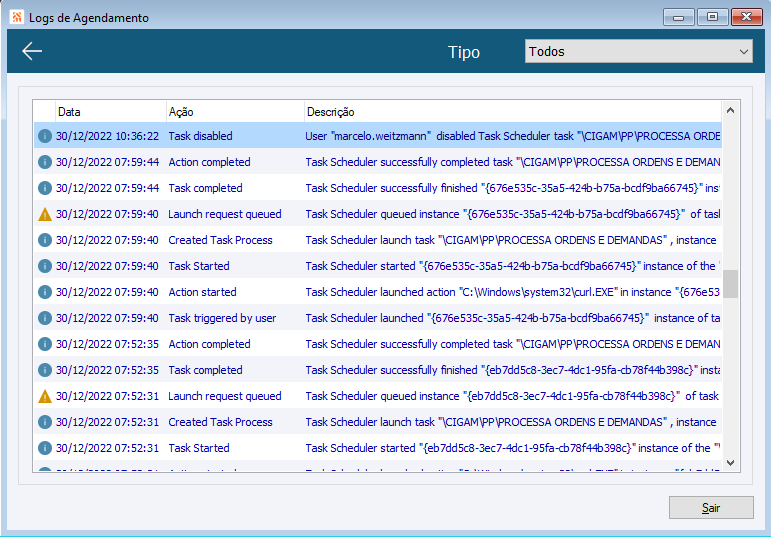Viewport: 771px width, 537px height.
Task: Click the info icon on the 07:52:35 Action completed row
Action: (x=45, y=344)
